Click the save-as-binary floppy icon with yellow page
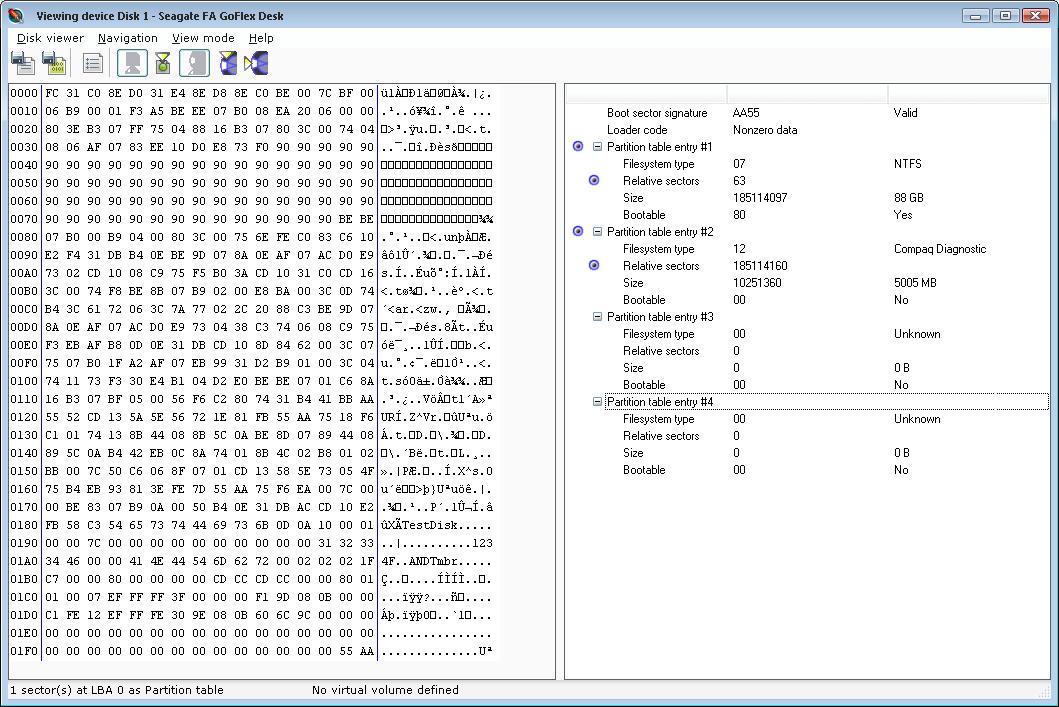 point(54,63)
